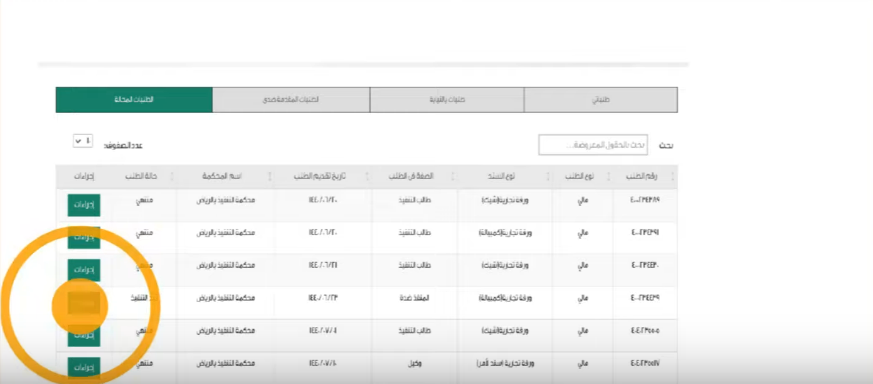The height and width of the screenshot is (384, 873).
Task: Open إجراءات for the وكيل request row
Action: (x=84, y=368)
